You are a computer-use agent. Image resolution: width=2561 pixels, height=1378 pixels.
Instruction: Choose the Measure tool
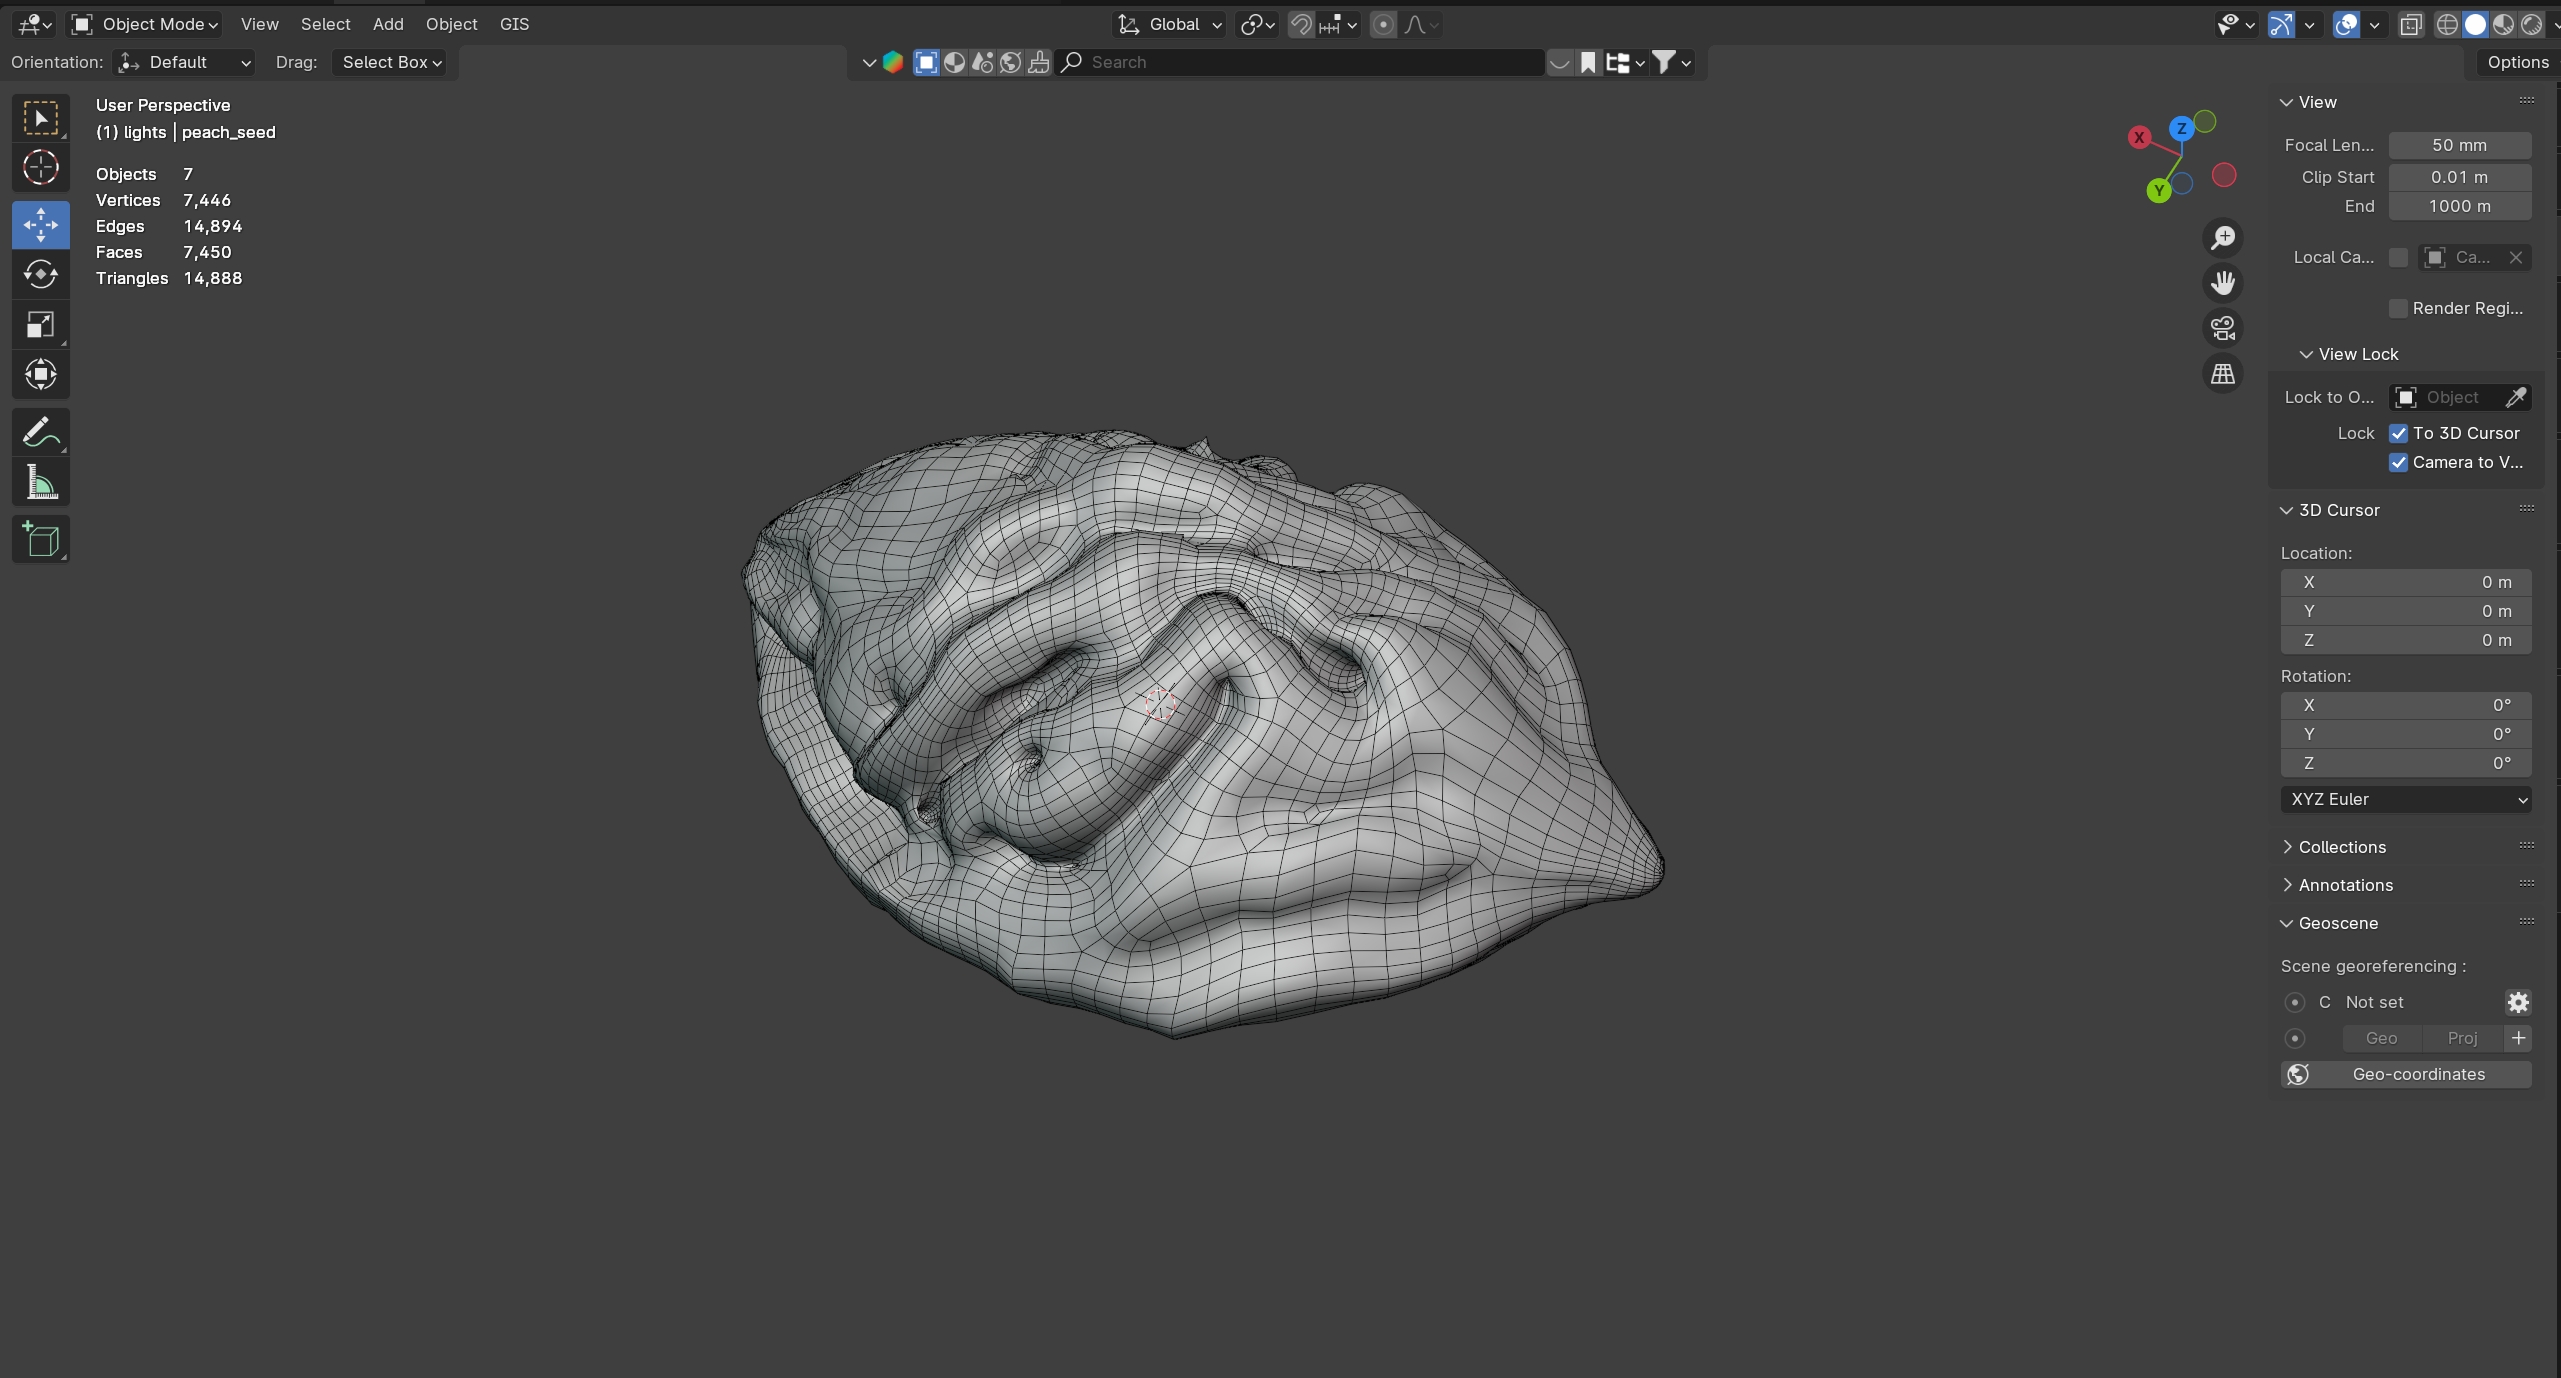point(40,484)
